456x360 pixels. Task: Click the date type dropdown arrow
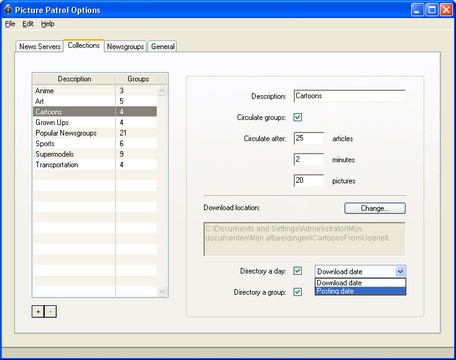tap(400, 271)
